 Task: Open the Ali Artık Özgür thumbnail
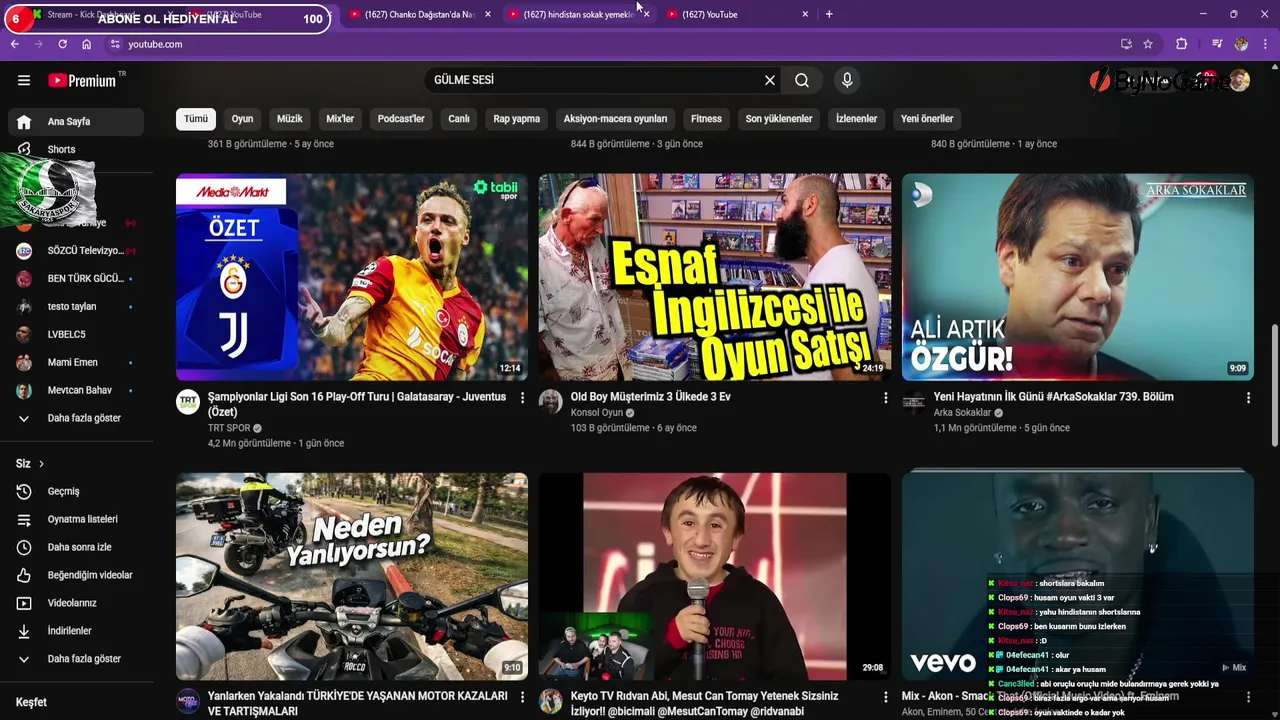(1078, 277)
